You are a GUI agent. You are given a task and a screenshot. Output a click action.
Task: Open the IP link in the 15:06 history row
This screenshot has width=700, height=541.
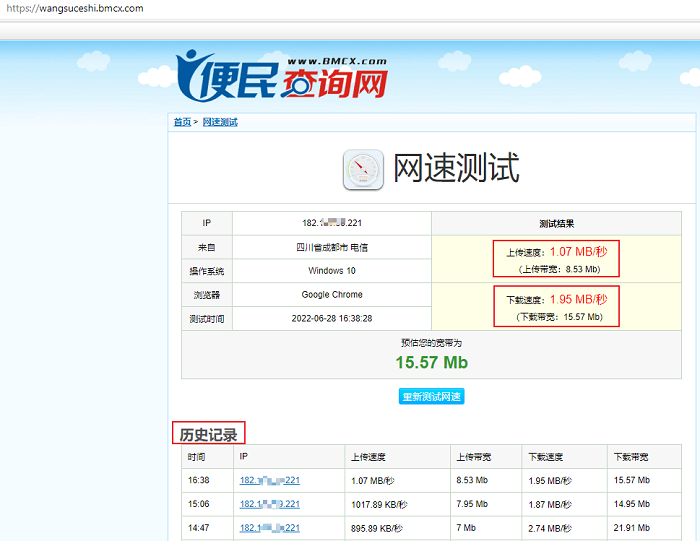269,504
